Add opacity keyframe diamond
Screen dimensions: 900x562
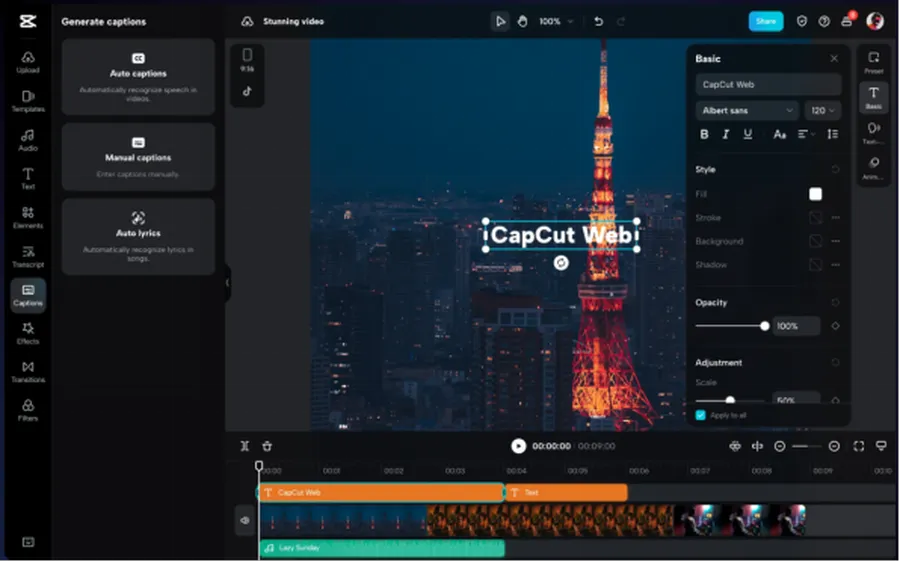click(835, 325)
